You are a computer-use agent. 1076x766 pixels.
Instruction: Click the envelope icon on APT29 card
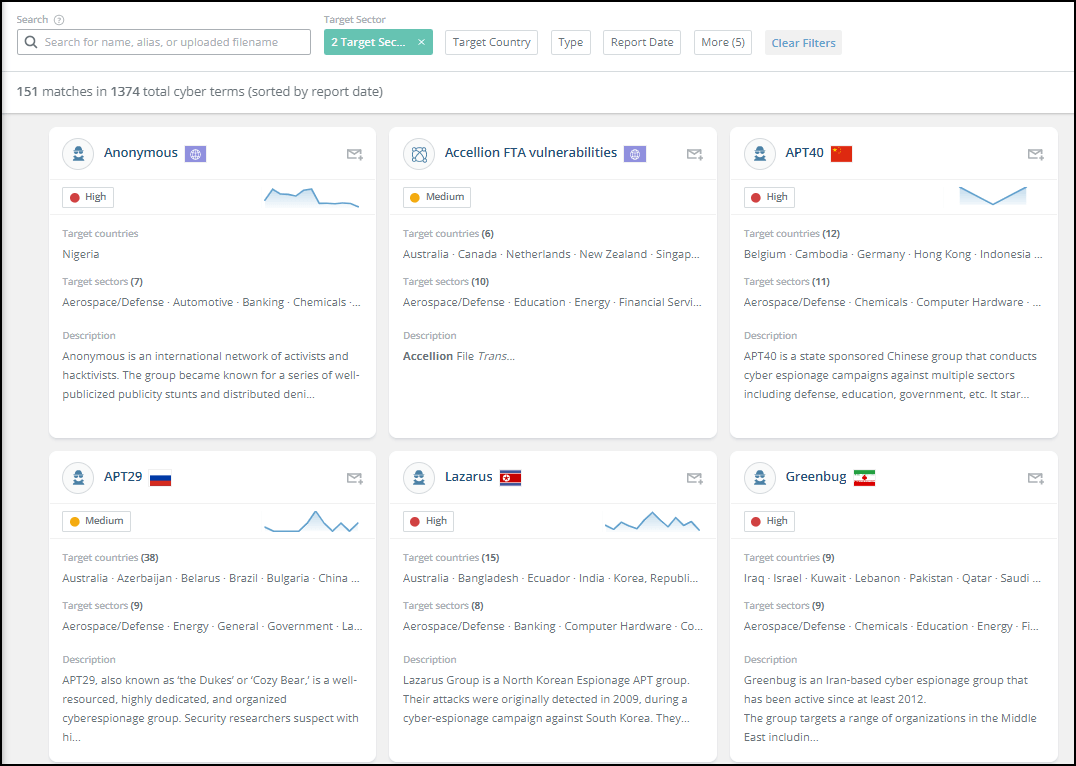pos(355,478)
